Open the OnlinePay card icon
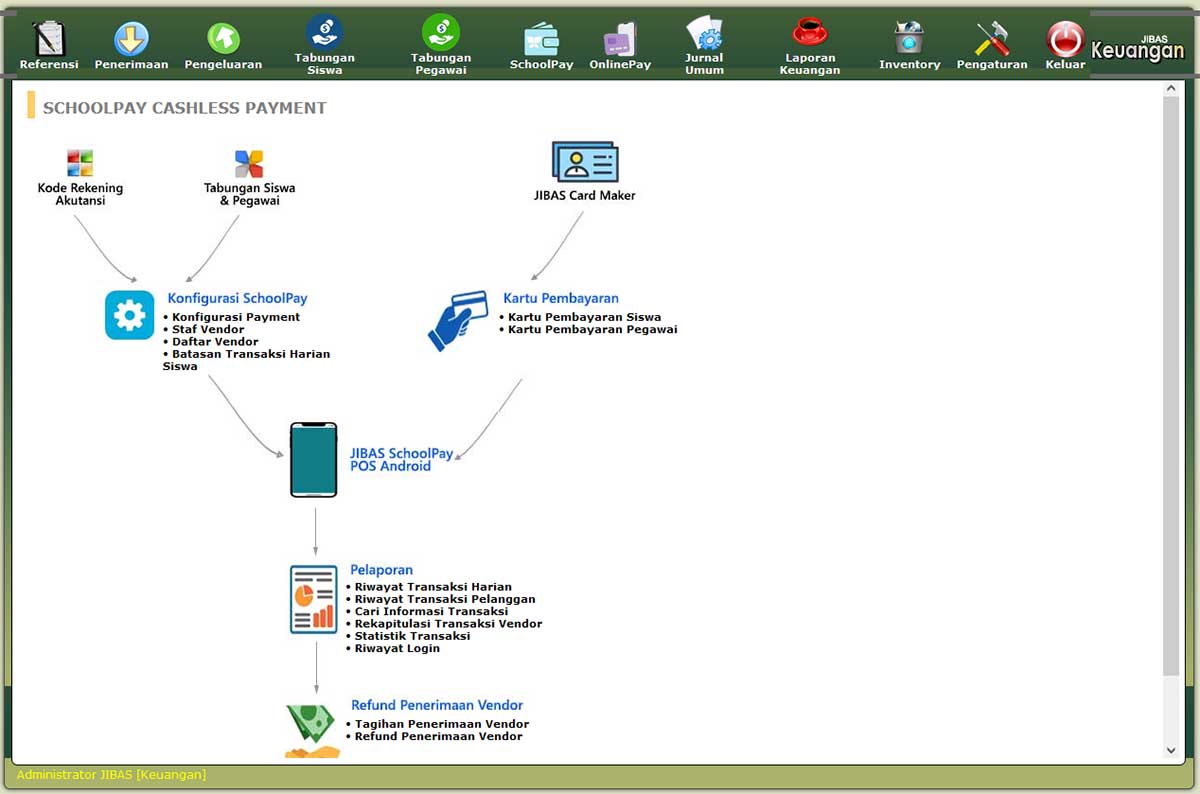1200x794 pixels. point(620,40)
